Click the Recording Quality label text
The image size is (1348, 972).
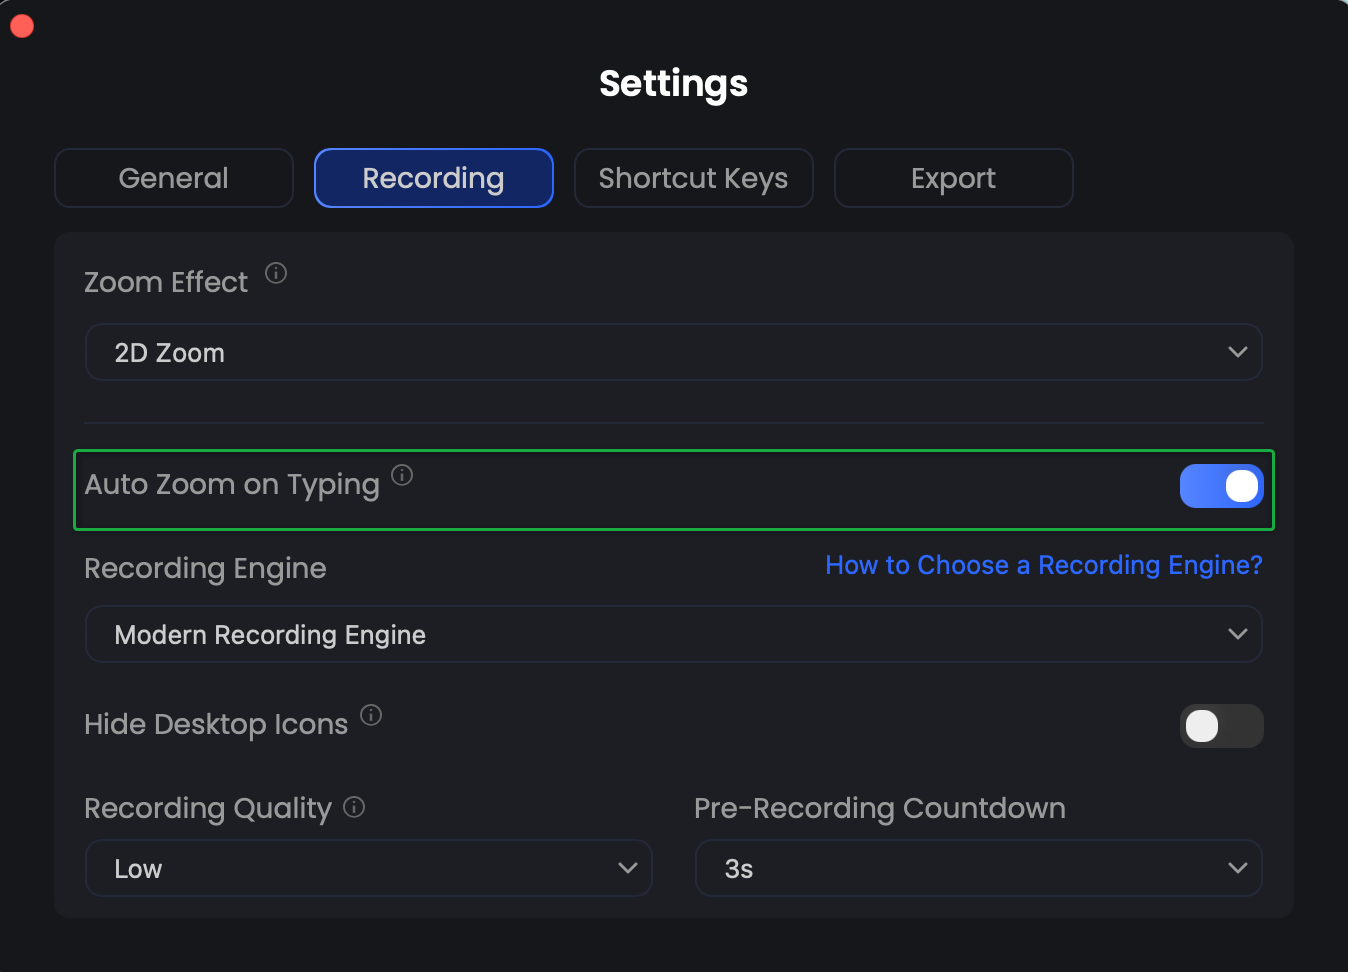208,809
